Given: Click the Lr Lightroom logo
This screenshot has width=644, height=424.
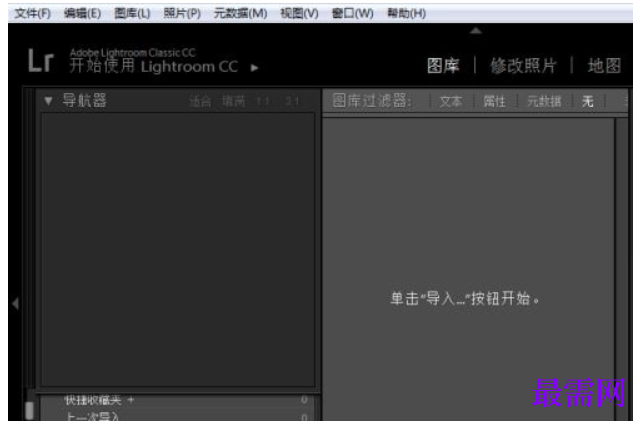Looking at the screenshot, I should click(x=41, y=61).
